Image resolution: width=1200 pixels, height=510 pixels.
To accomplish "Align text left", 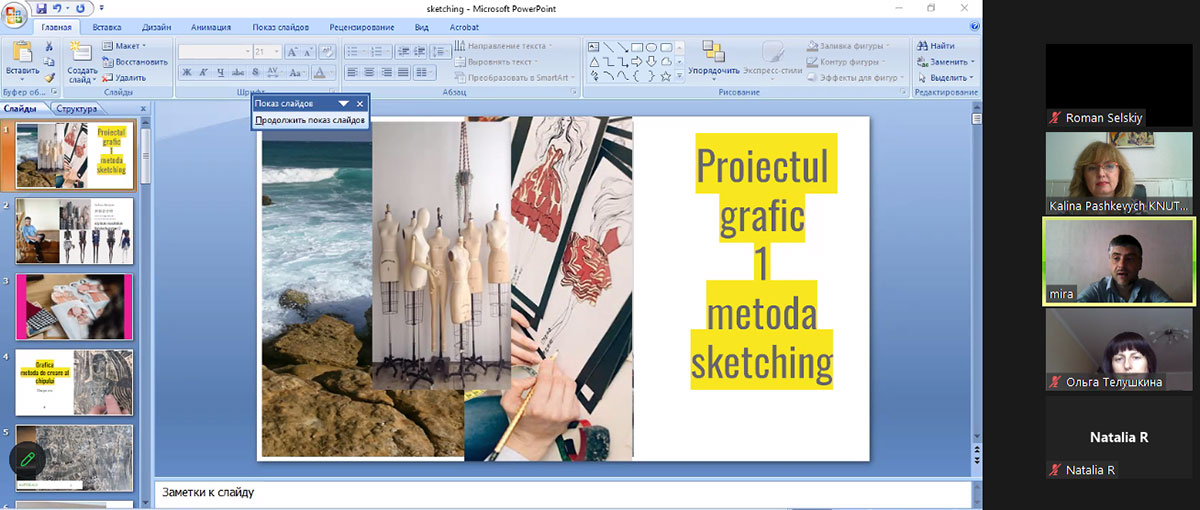I will 352,72.
